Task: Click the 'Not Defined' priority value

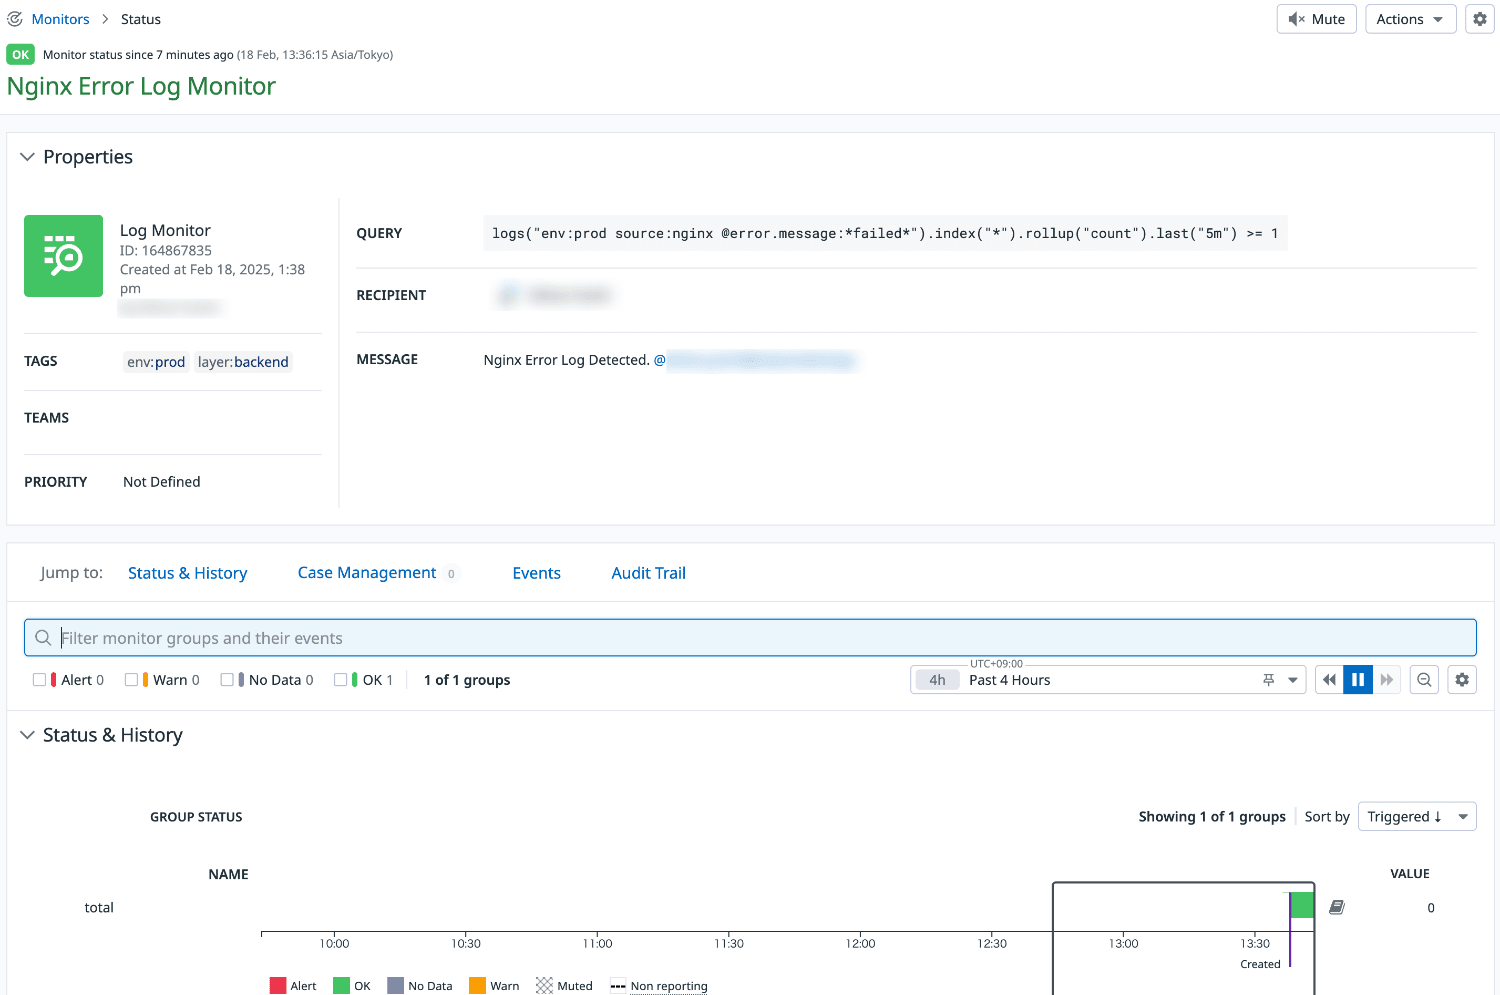Action: (162, 482)
